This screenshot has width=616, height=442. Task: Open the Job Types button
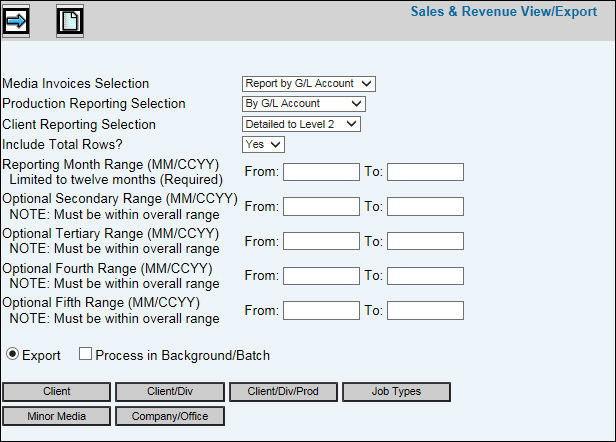396,391
